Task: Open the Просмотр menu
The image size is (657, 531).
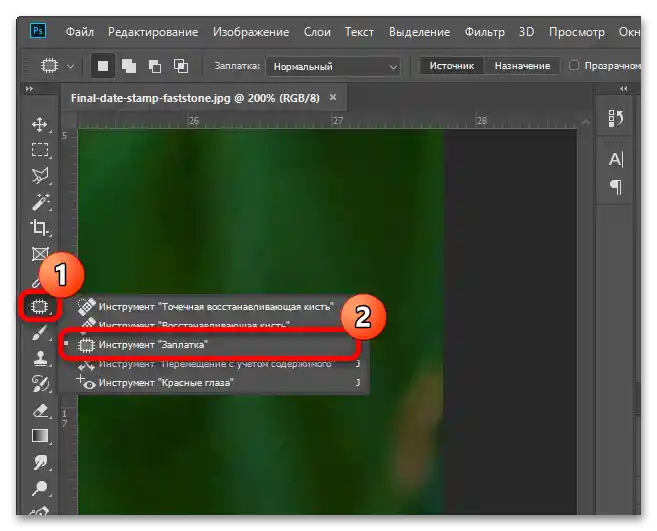Action: pos(577,32)
